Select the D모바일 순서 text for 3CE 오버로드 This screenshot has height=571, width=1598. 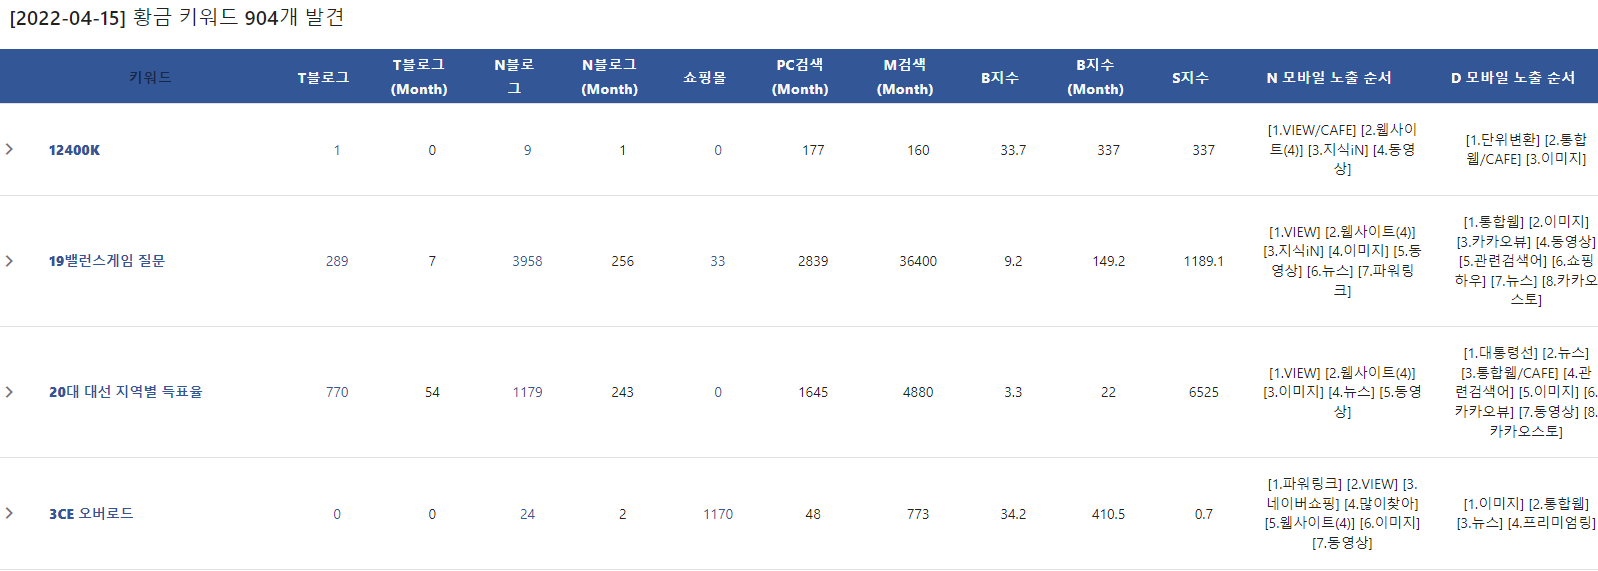tap(1526, 513)
